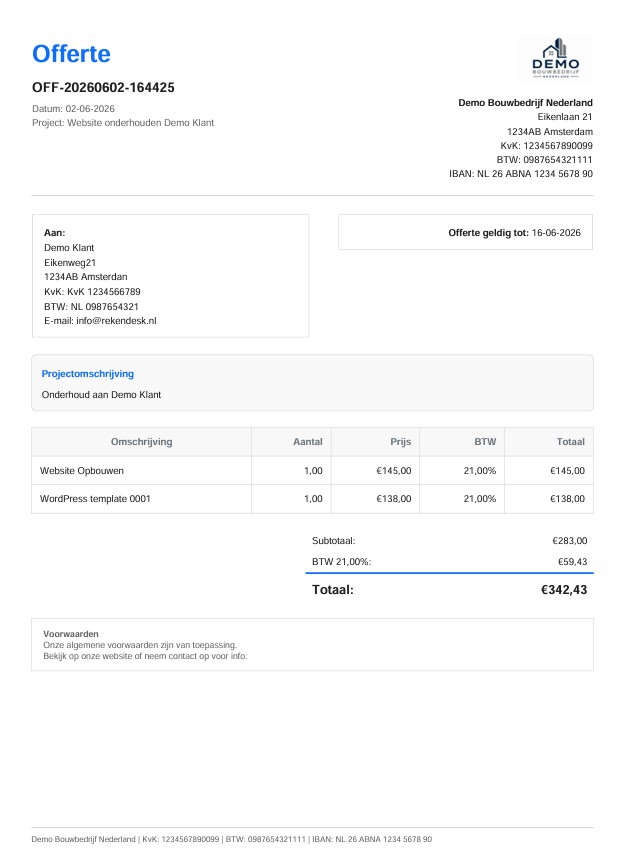This screenshot has width=621, height=860.
Task: Select quote number OFF-20260602-164425
Action: pyautogui.click(x=103, y=87)
